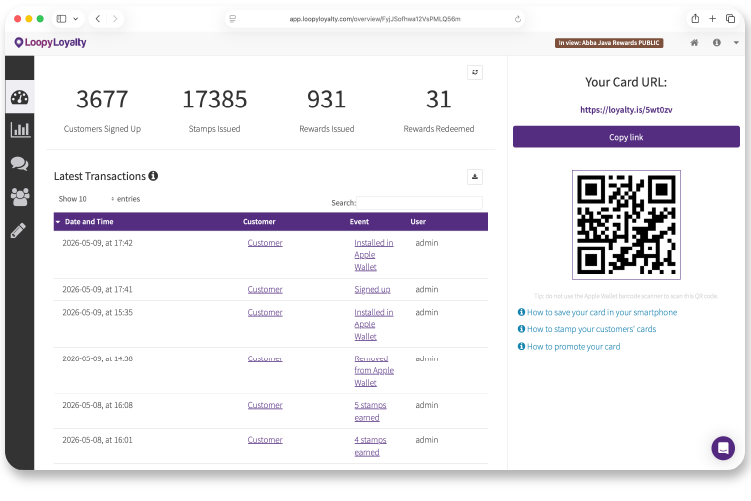
Task: Open the bar chart analytics sidebar icon
Action: pos(20,130)
